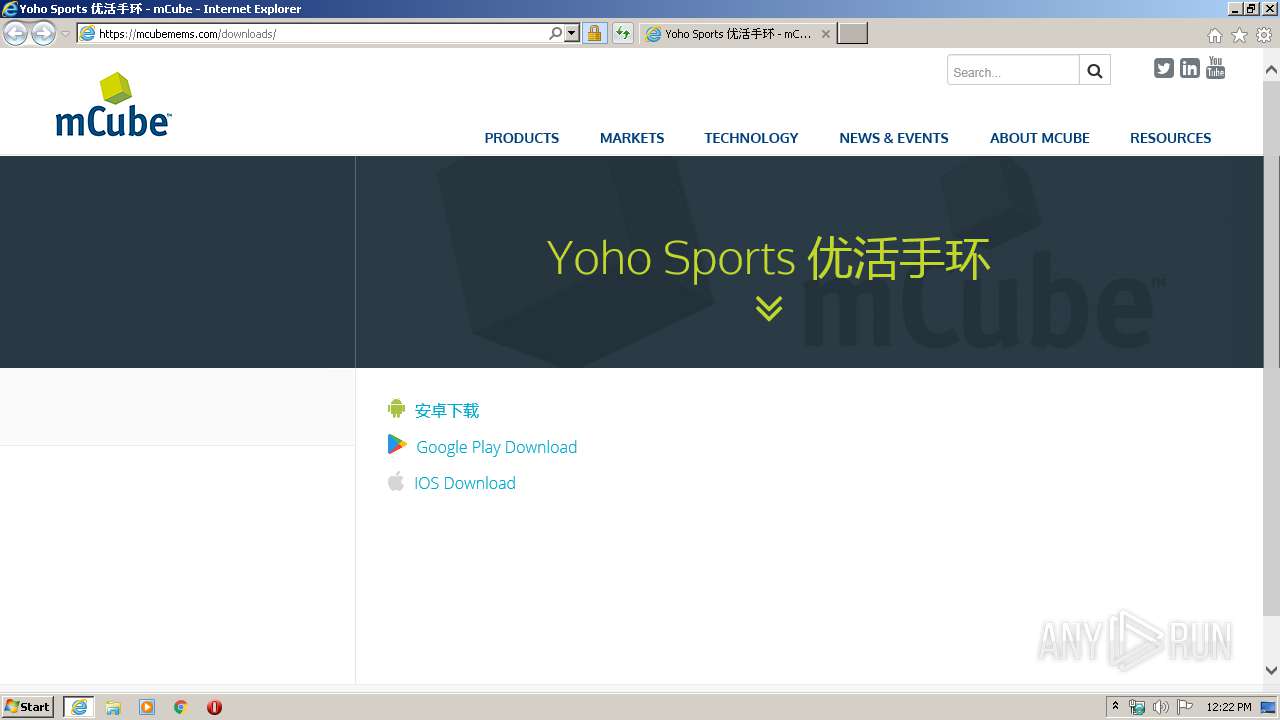Viewport: 1280px width, 720px height.
Task: Open the MARKETS menu
Action: 632,138
